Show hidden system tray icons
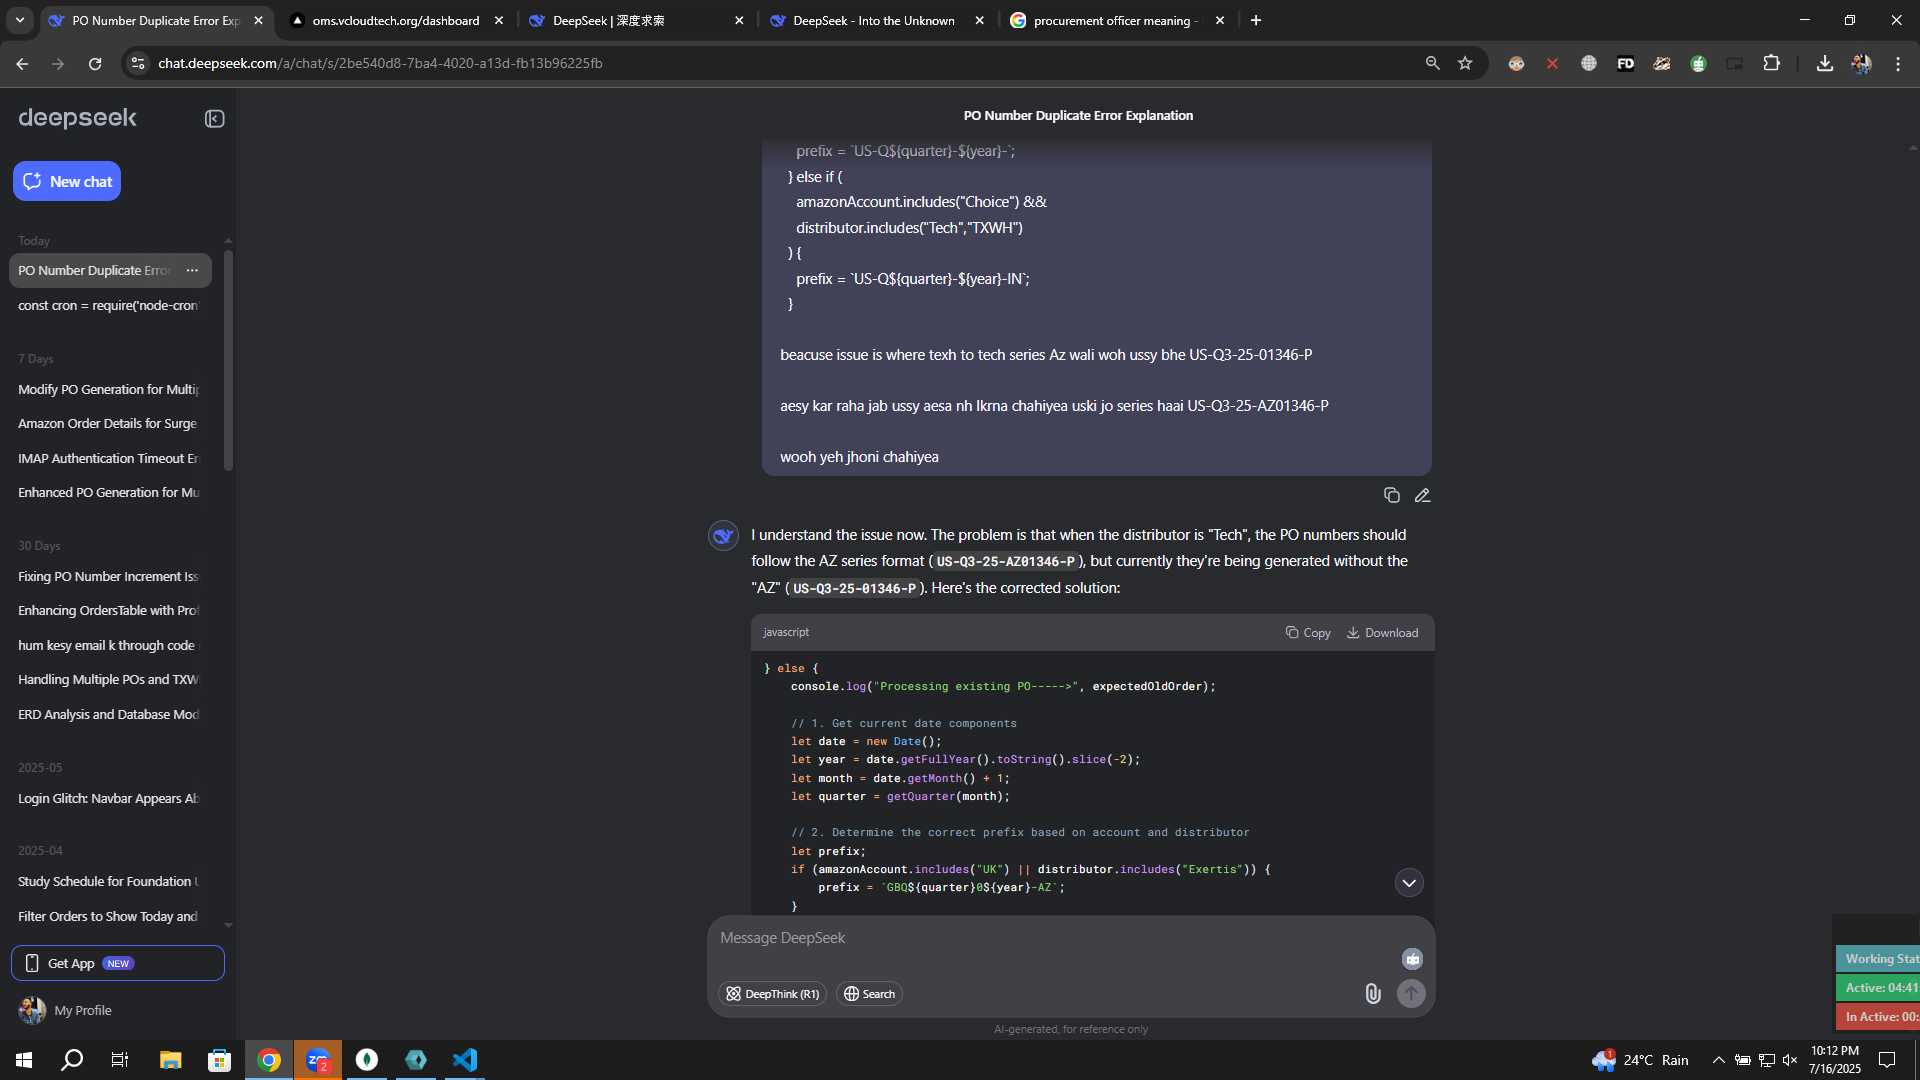Viewport: 1920px width, 1080px height. pos(1718,1060)
